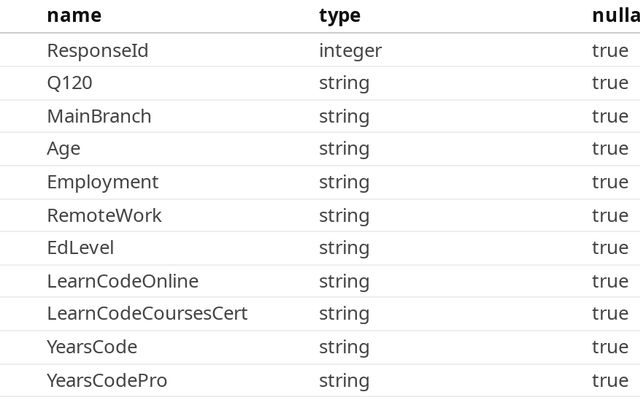Image resolution: width=640 pixels, height=400 pixels.
Task: Select the Employment row name
Action: coord(102,182)
